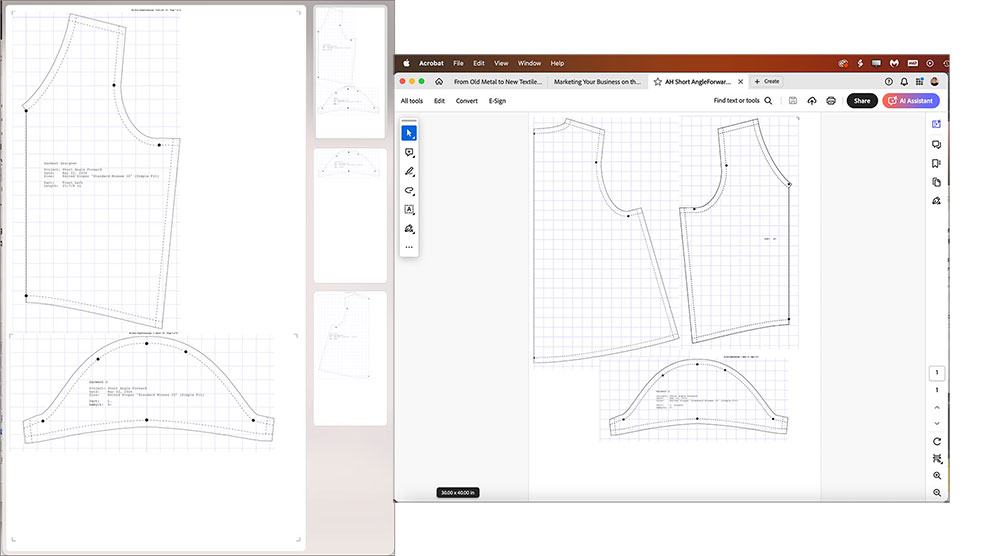
Task: Select the arrow selection tool in Acrobat
Action: [x=409, y=133]
